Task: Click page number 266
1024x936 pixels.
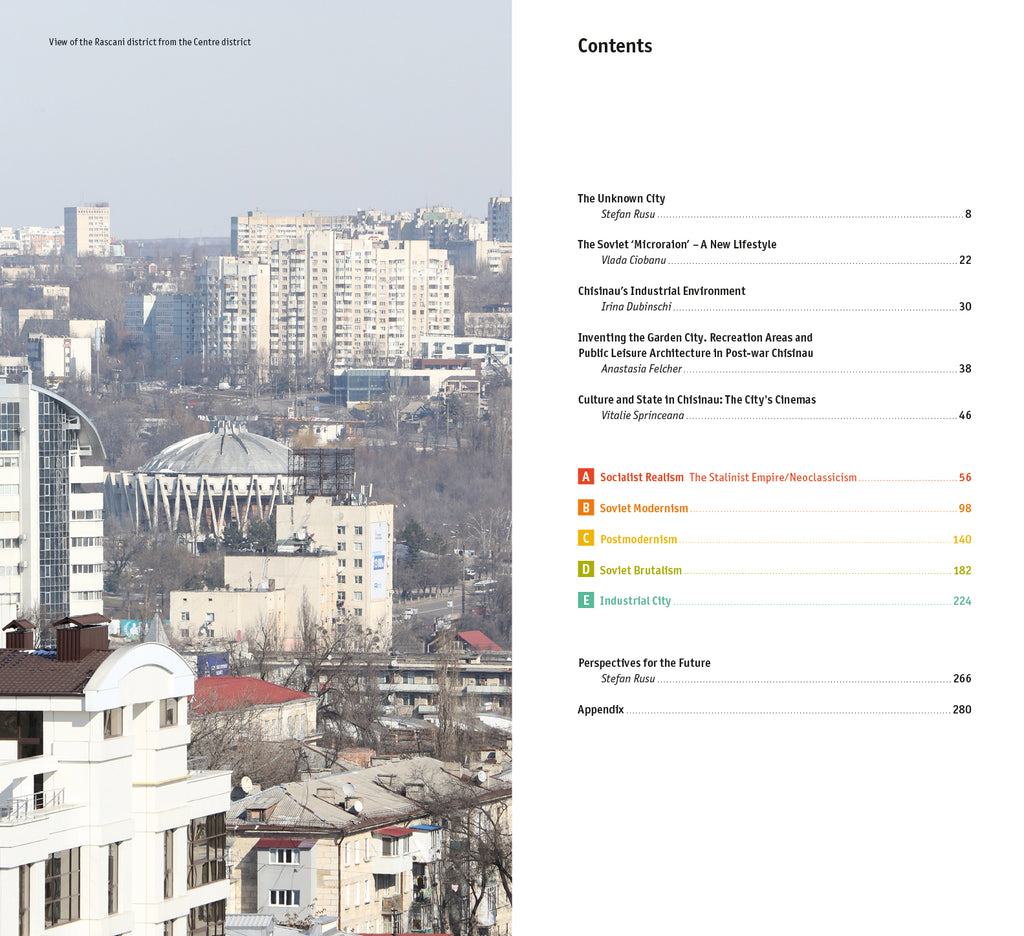Action: tap(962, 678)
